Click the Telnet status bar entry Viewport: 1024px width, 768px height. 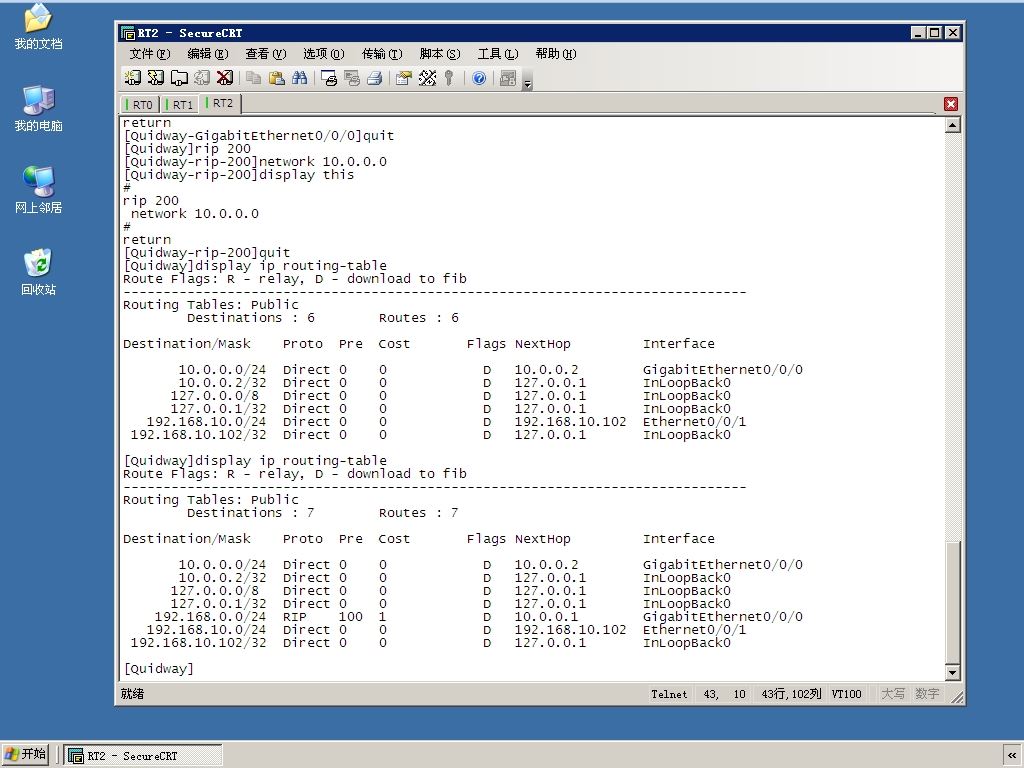pos(669,694)
